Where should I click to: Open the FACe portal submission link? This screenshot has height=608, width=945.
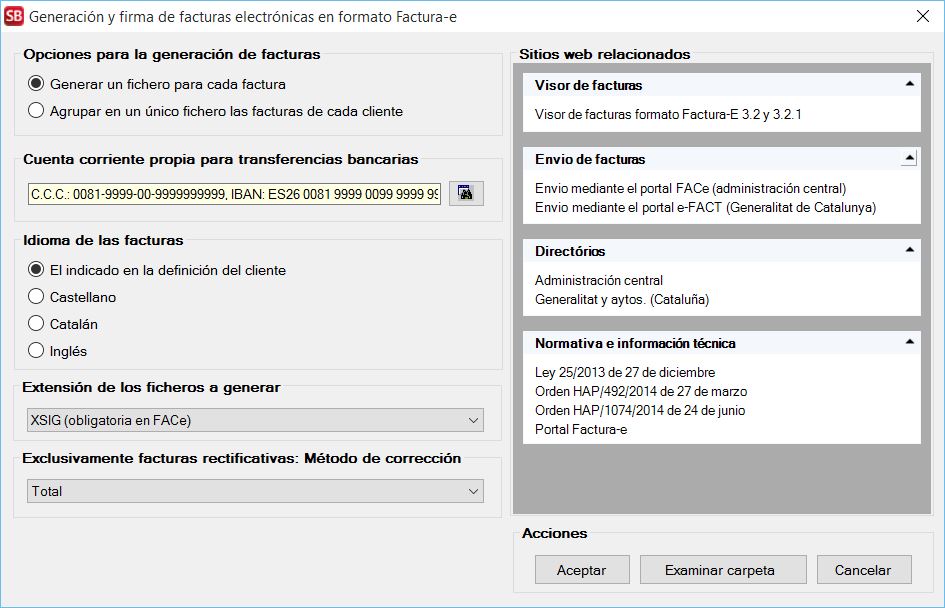690,188
